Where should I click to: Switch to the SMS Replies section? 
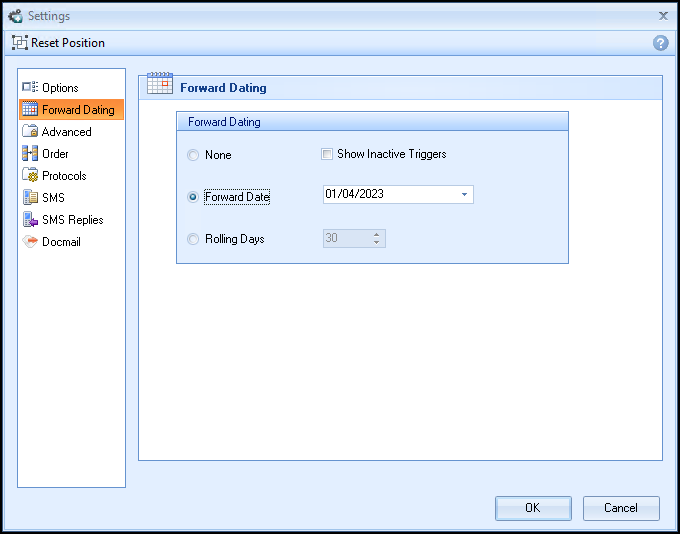click(72, 220)
